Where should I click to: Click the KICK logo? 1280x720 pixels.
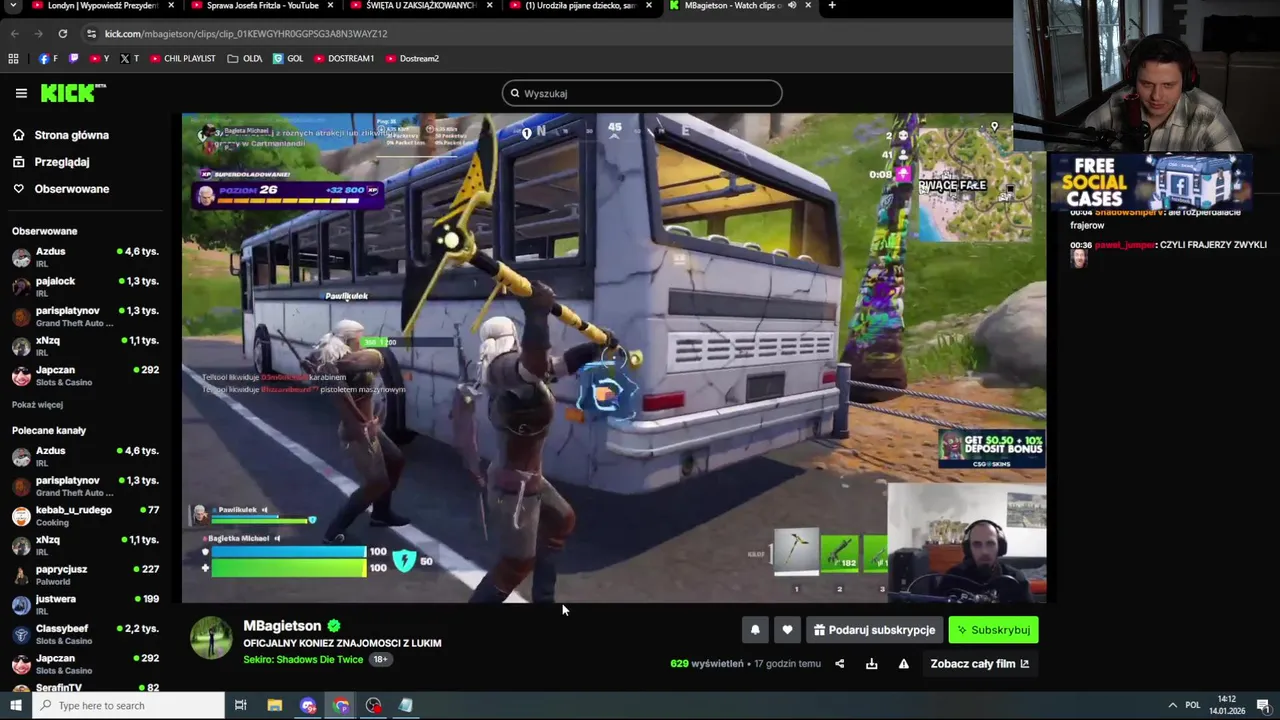[x=73, y=93]
